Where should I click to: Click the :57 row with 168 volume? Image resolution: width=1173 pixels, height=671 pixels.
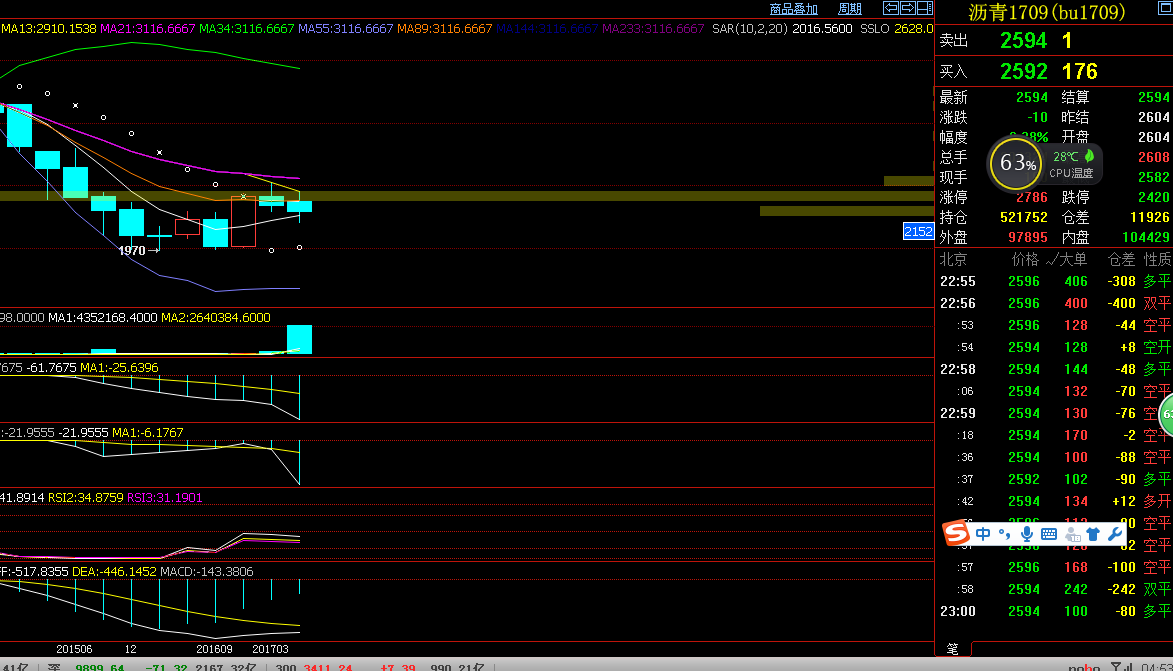point(1054,567)
